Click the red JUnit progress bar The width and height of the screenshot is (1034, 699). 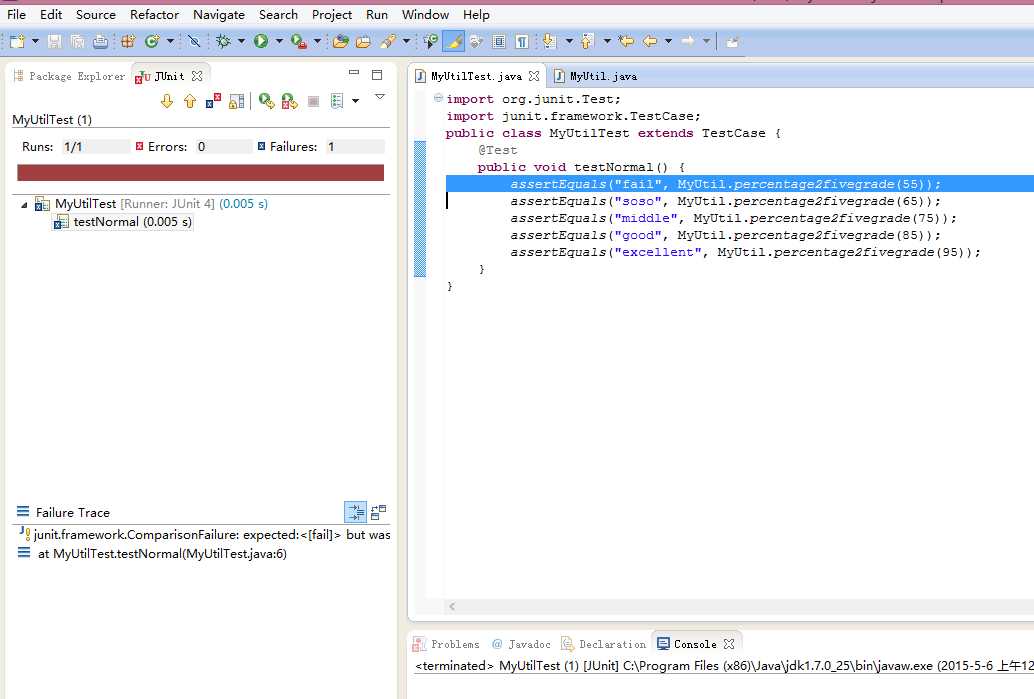click(x=200, y=173)
